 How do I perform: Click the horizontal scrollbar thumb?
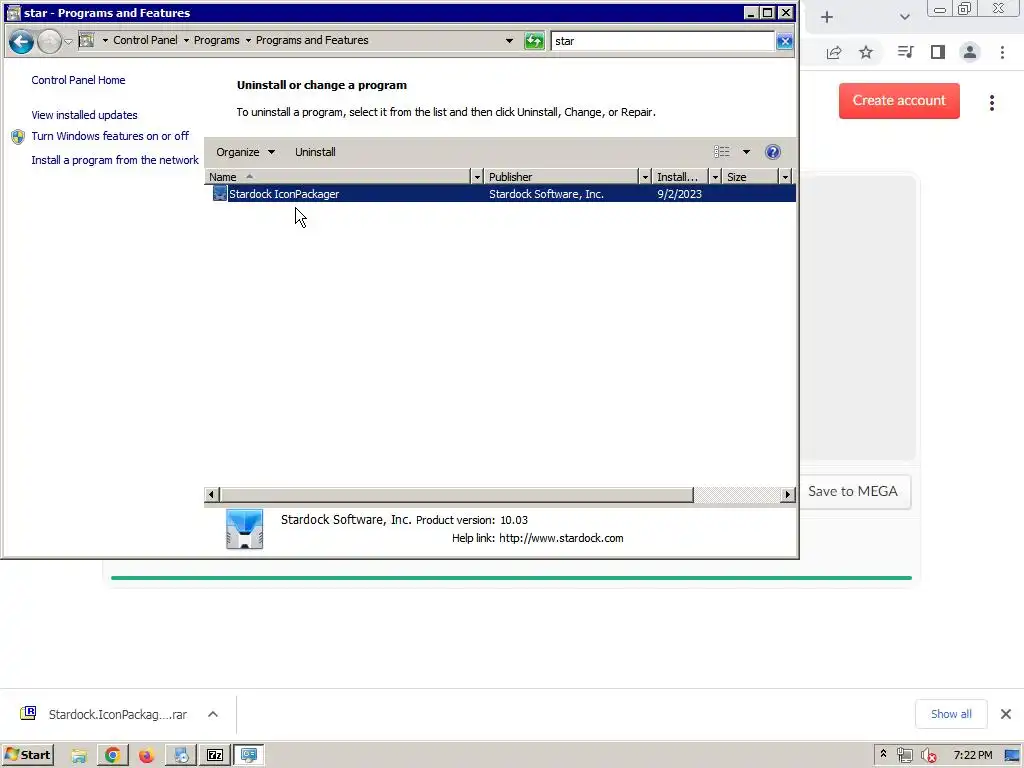[x=456, y=494]
